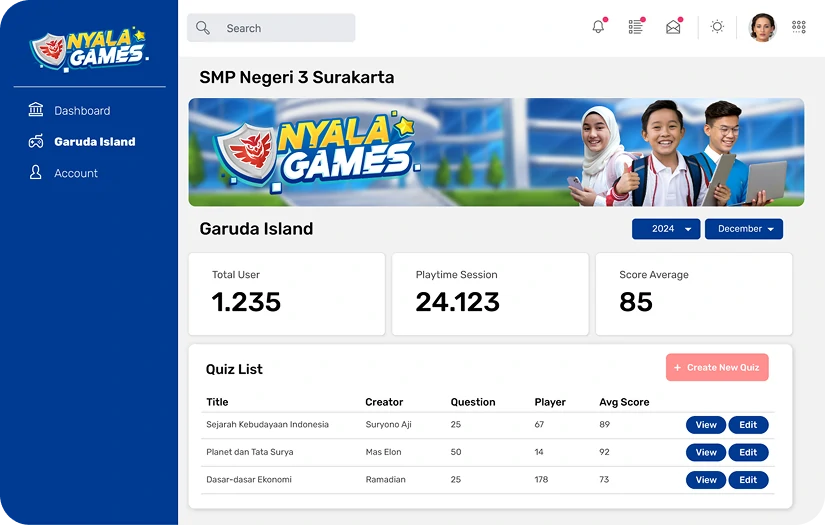825x525 pixels.
Task: Click the Quiz List heading
Action: tap(234, 369)
